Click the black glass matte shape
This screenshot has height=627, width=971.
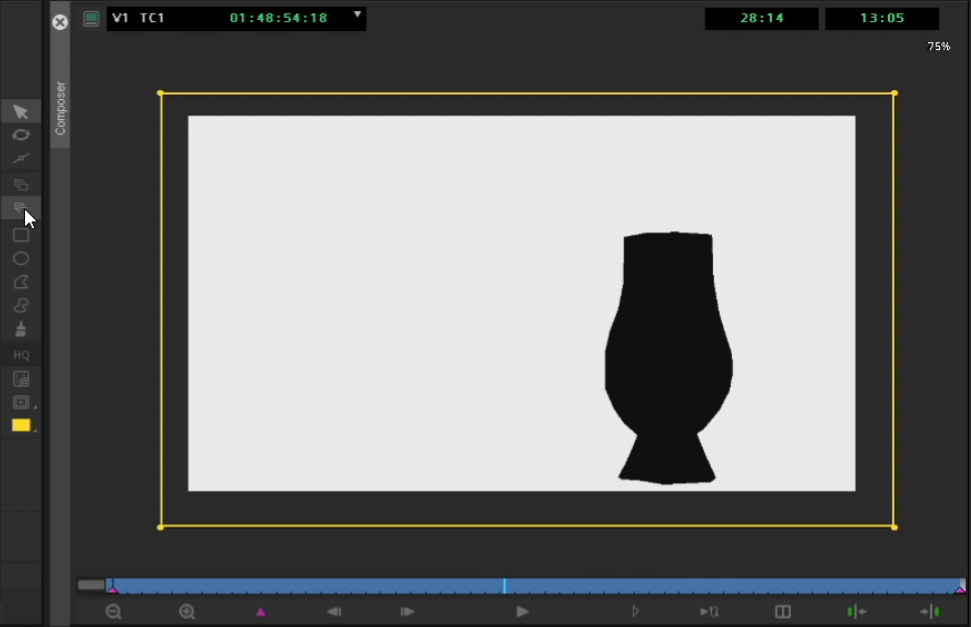(x=668, y=357)
